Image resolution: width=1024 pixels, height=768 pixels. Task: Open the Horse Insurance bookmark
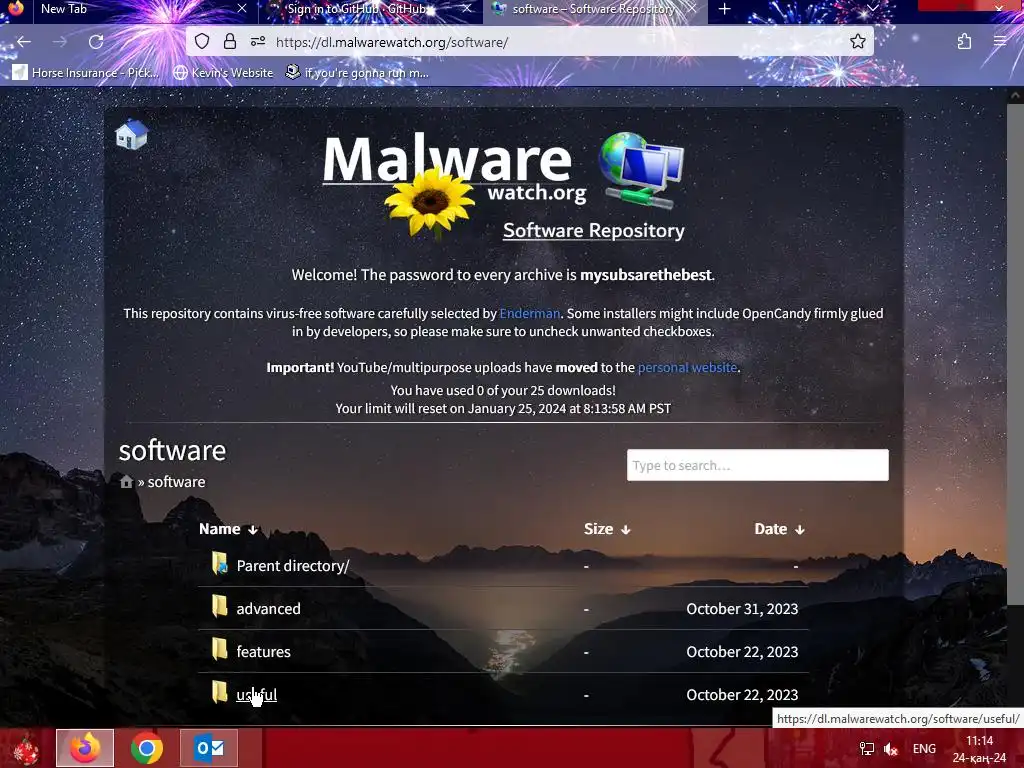[86, 72]
